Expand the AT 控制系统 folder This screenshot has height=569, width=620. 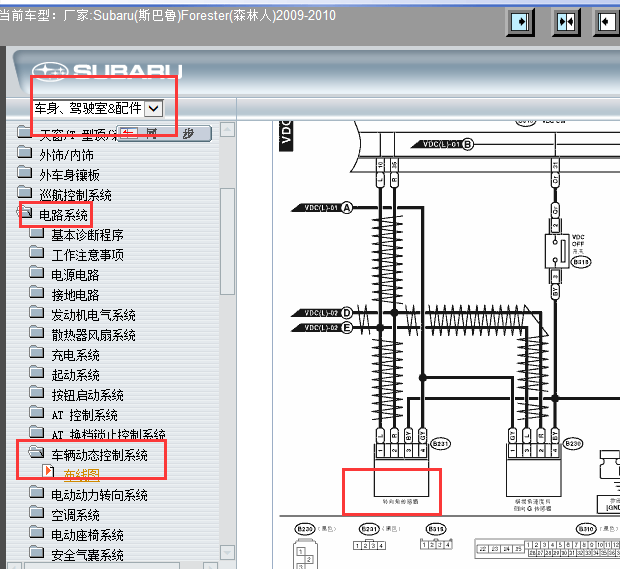(37, 412)
